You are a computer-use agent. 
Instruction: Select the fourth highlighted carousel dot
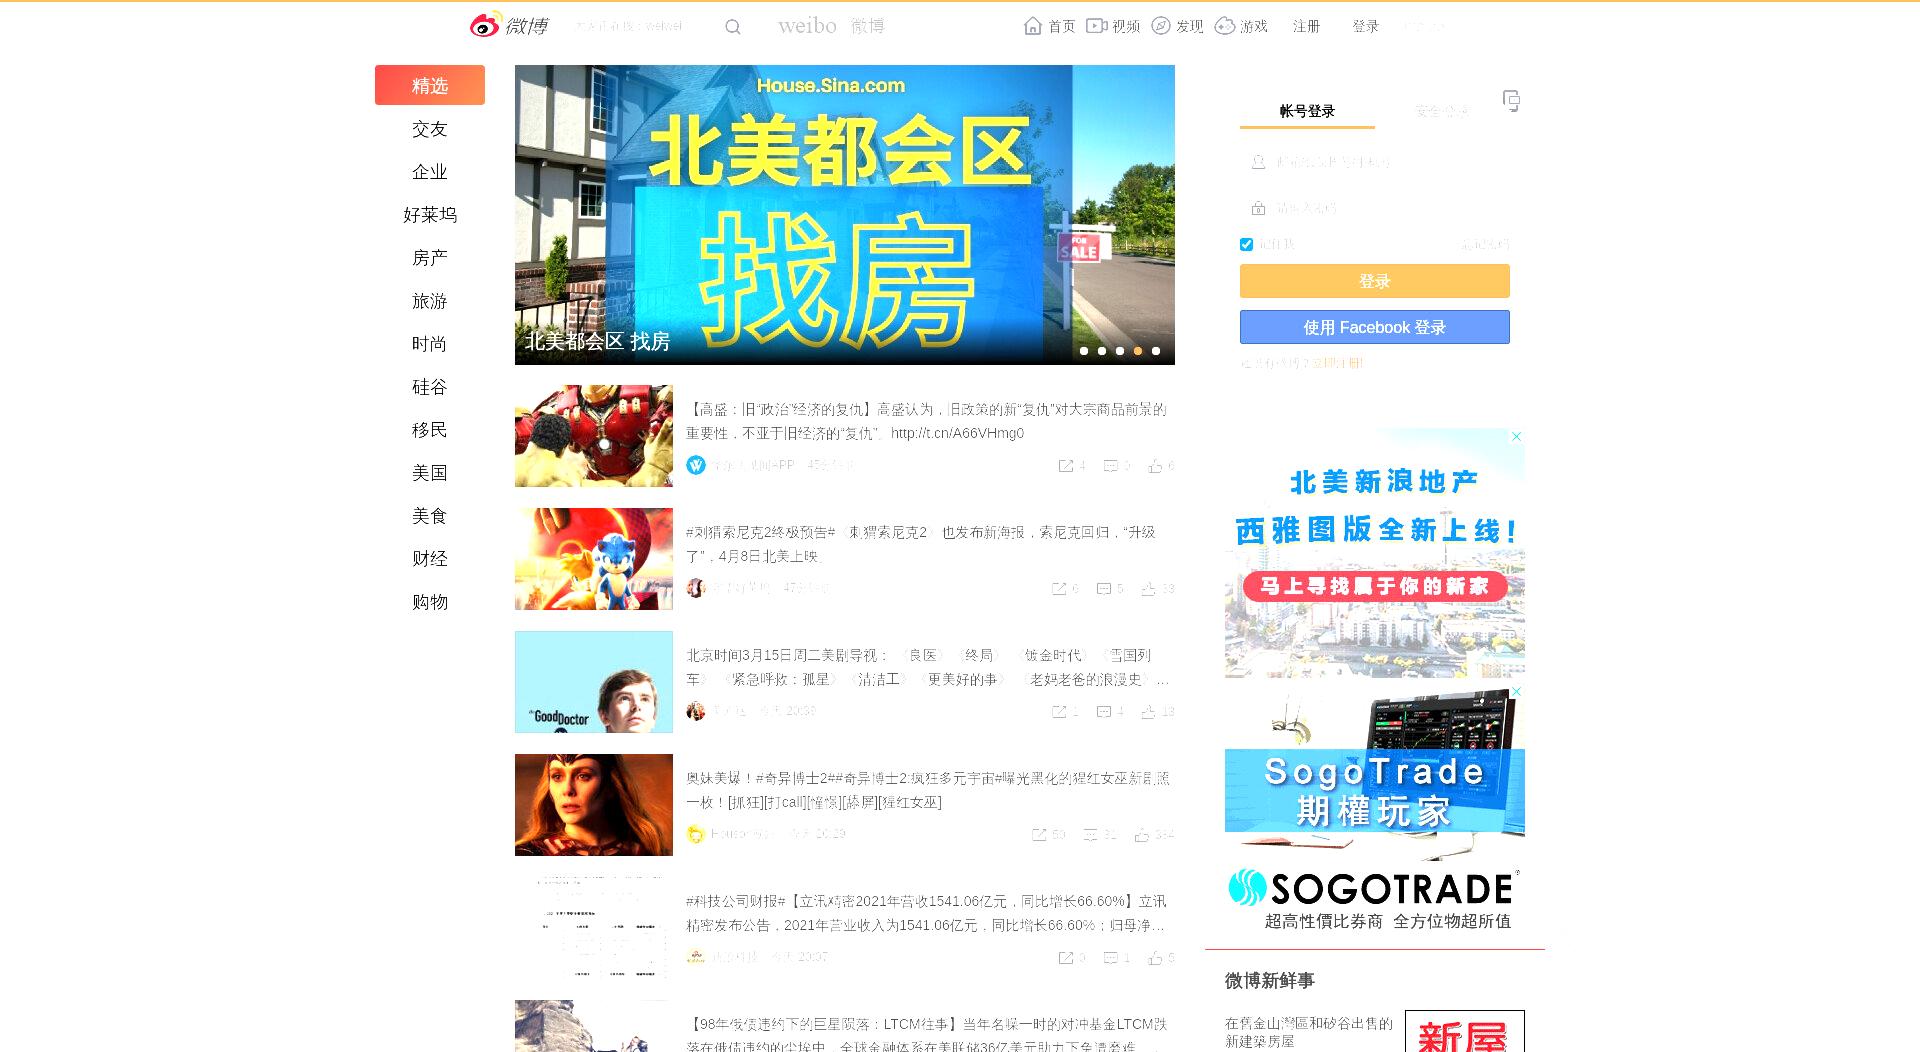1138,351
